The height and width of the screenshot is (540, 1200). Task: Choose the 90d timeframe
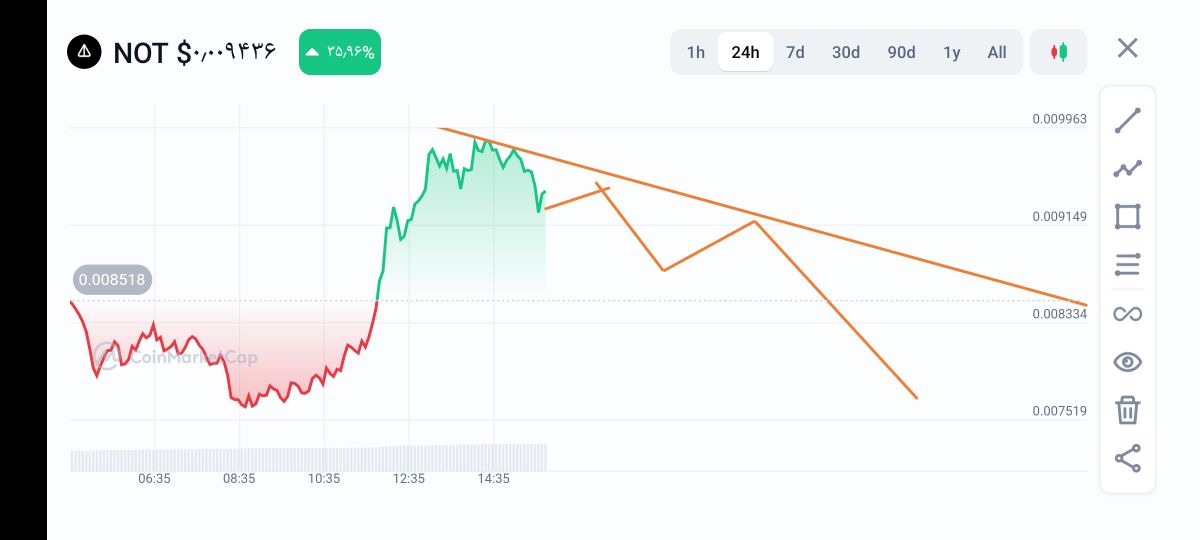(901, 52)
